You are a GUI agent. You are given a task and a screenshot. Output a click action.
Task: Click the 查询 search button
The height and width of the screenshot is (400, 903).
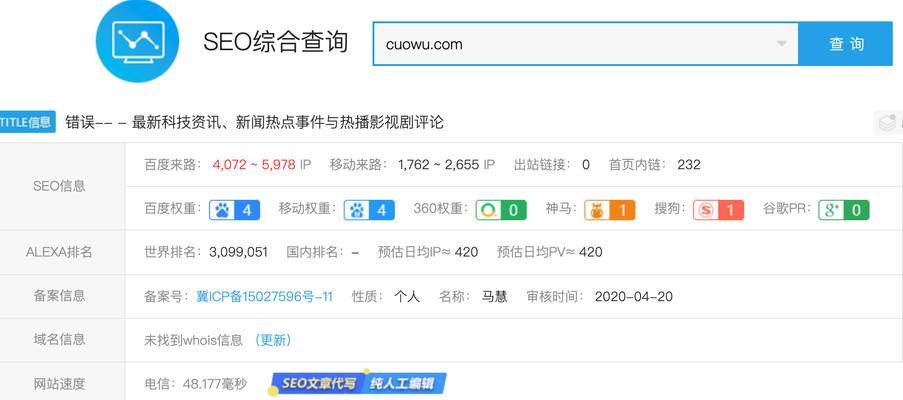(845, 44)
